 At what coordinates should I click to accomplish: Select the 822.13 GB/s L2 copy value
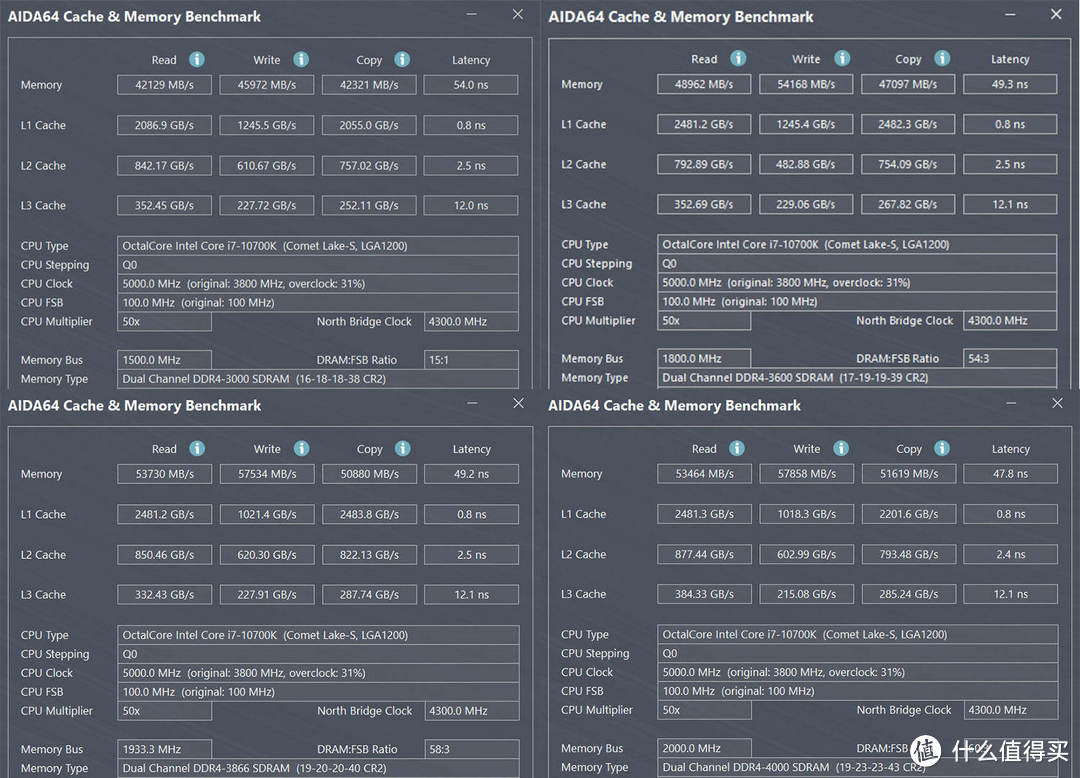pyautogui.click(x=370, y=555)
